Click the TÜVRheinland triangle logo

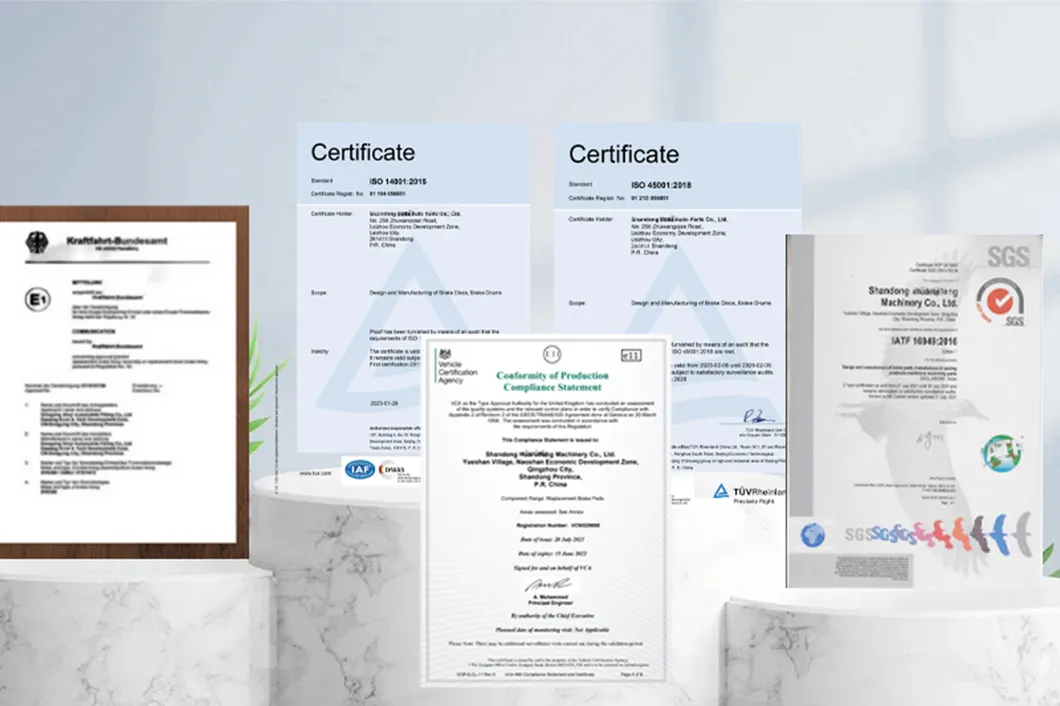point(721,491)
